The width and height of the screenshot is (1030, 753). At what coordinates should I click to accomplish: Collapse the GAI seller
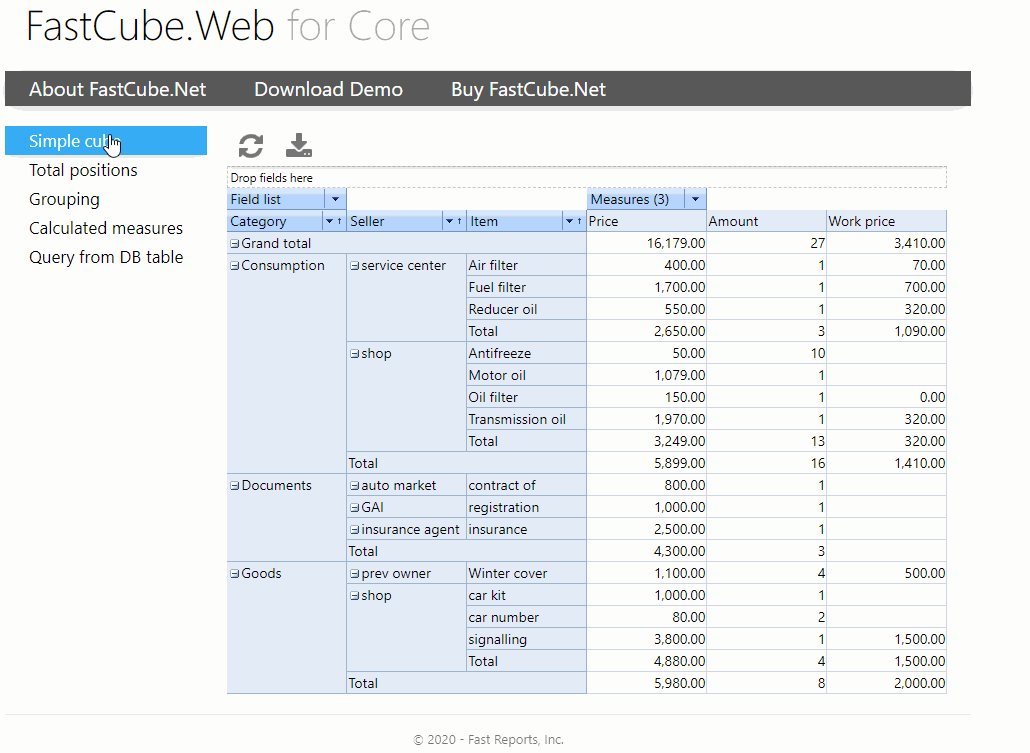point(355,508)
